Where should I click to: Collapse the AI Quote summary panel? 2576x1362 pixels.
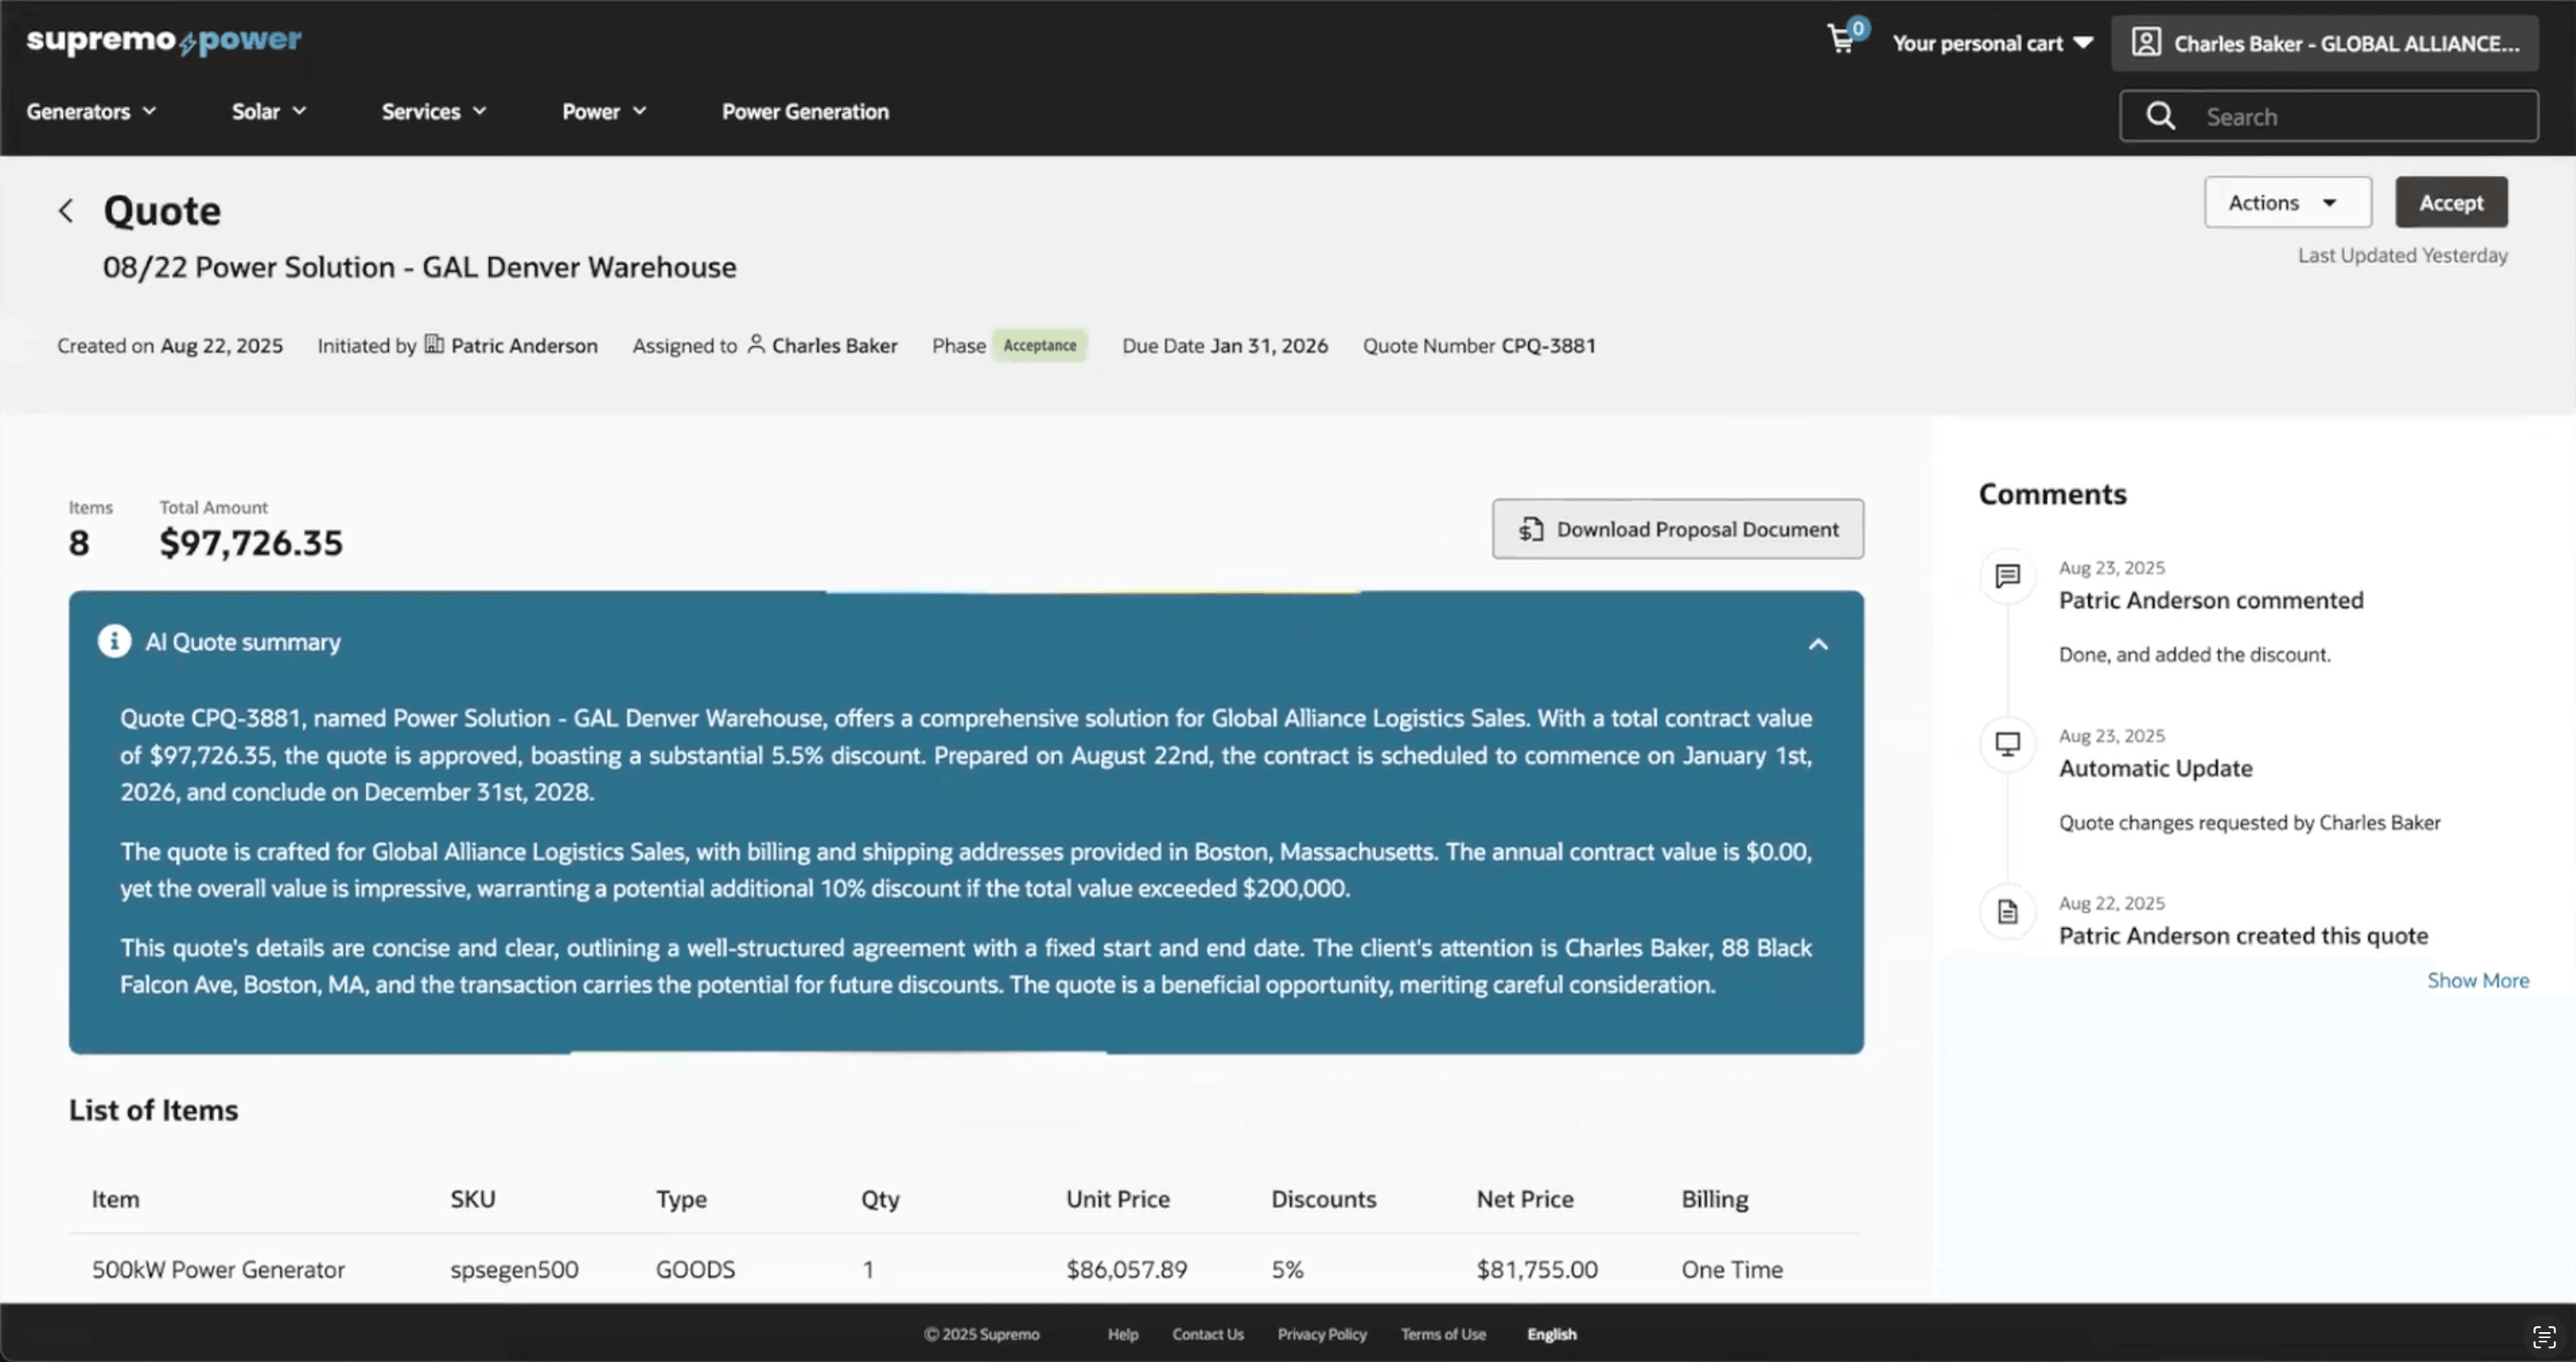[1817, 644]
